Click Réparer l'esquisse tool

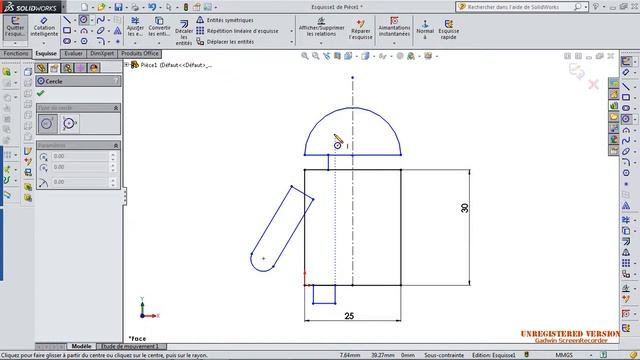click(360, 29)
